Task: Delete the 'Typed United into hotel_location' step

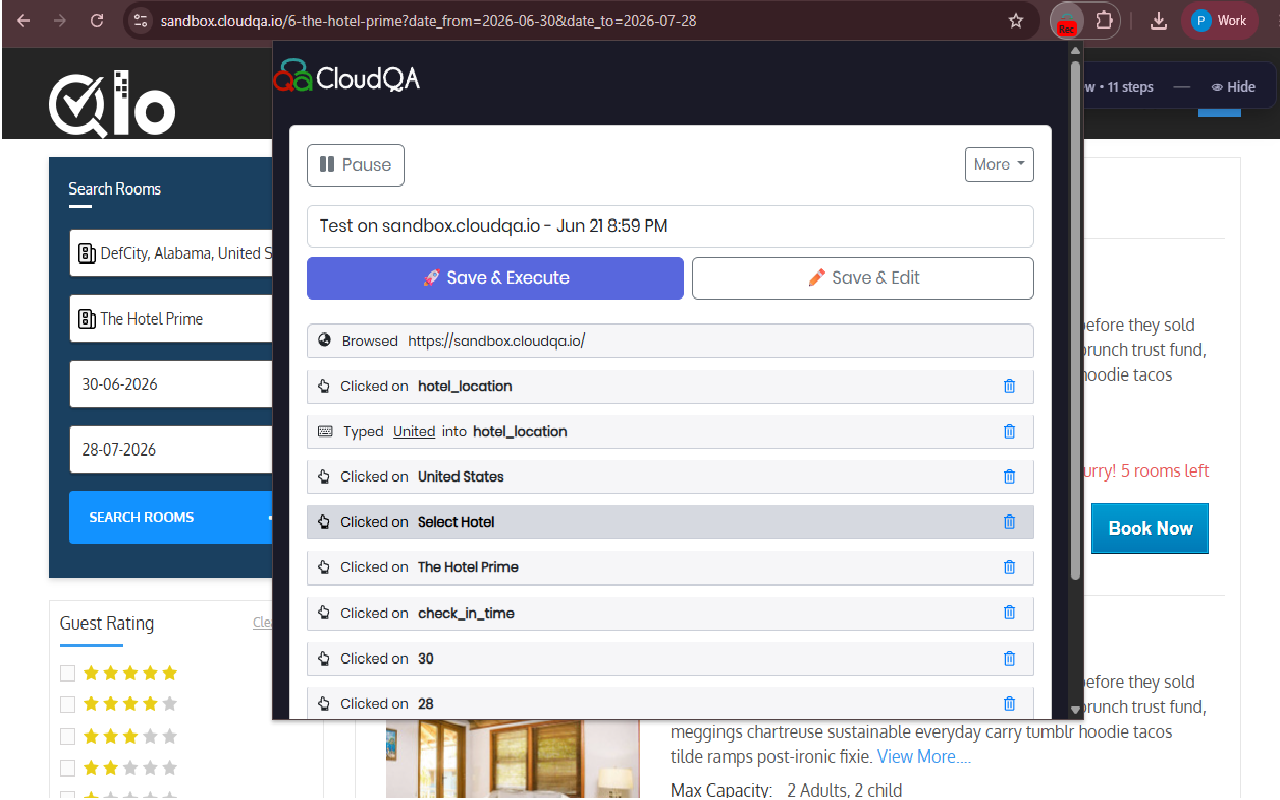Action: pyautogui.click(x=1009, y=431)
